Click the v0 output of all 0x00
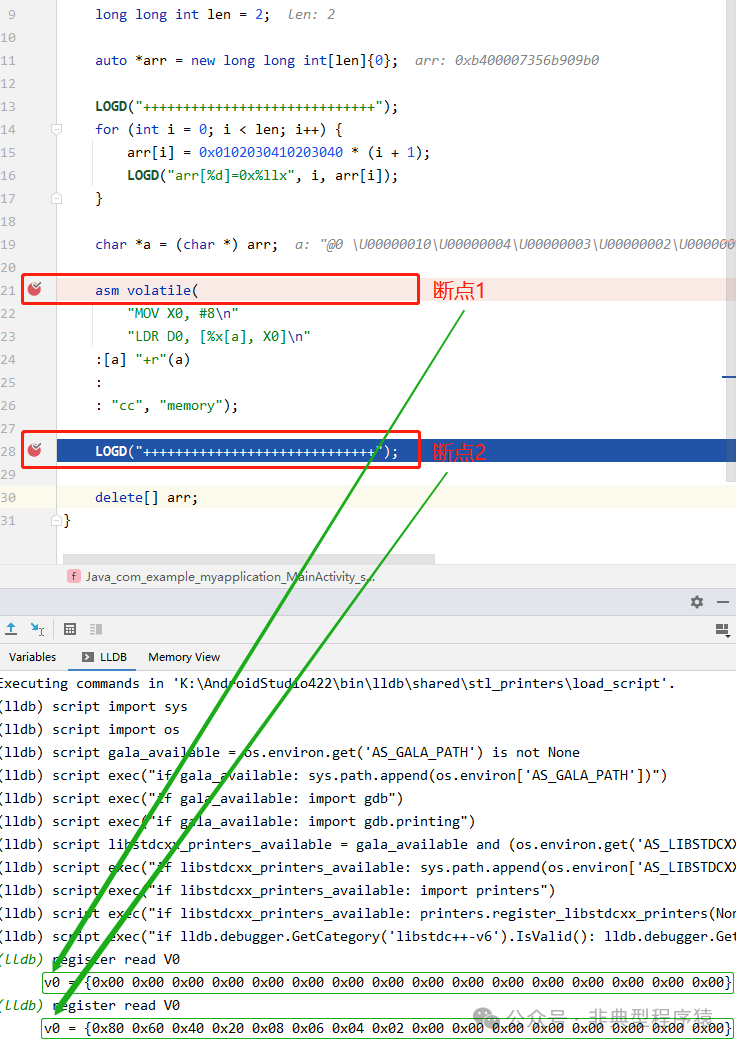The width and height of the screenshot is (736, 1048). coord(388,982)
